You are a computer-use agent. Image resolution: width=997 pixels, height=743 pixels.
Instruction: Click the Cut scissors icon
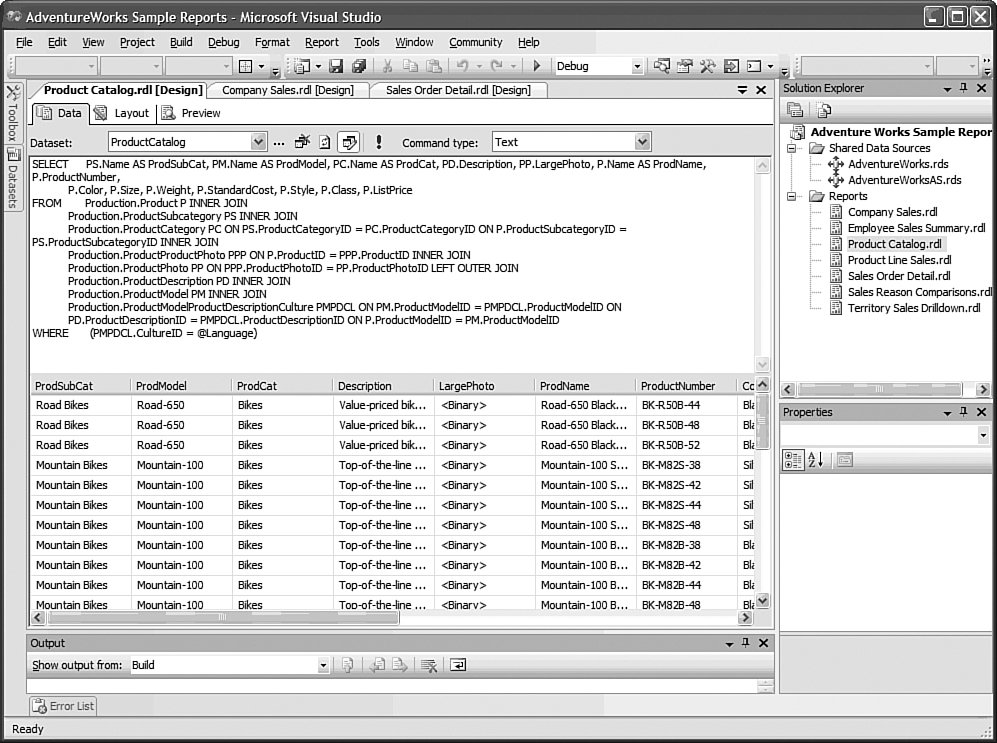387,66
